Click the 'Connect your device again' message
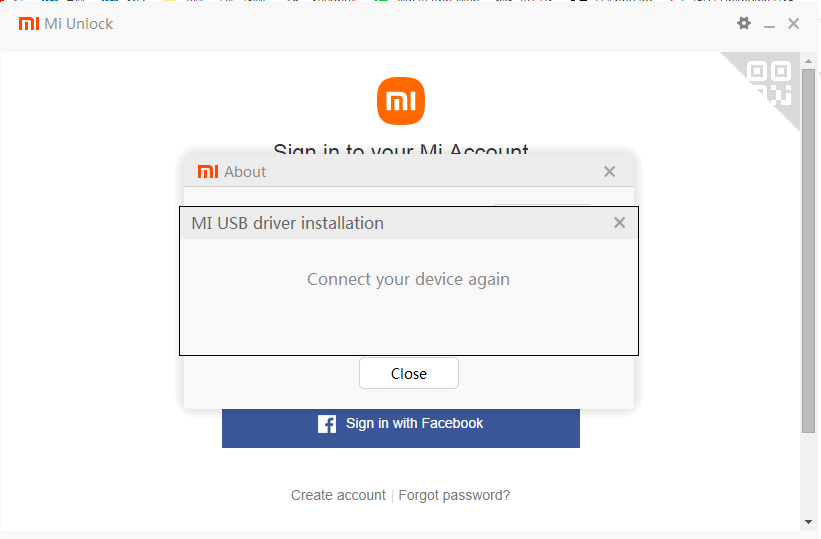Viewport: 821px width, 539px height. pyautogui.click(x=408, y=280)
